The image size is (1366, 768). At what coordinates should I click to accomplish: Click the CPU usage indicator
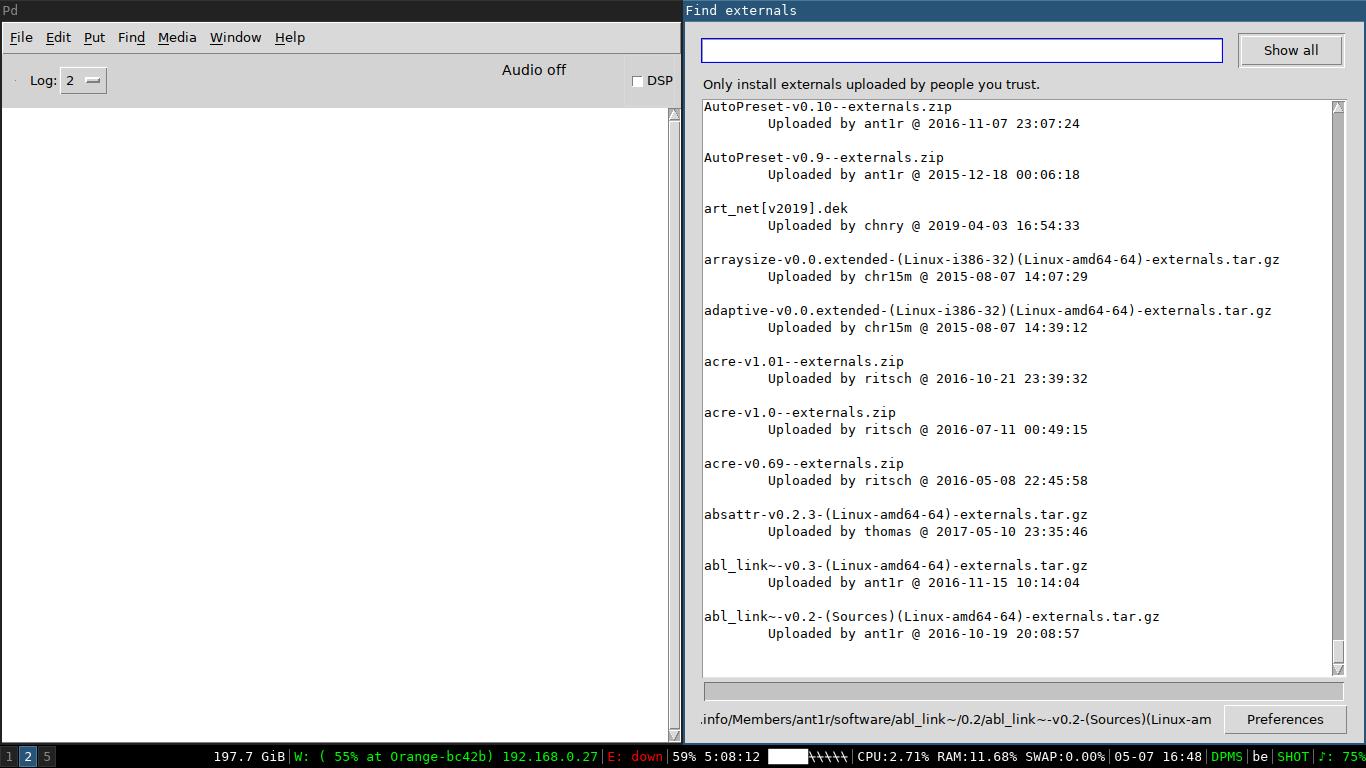893,757
